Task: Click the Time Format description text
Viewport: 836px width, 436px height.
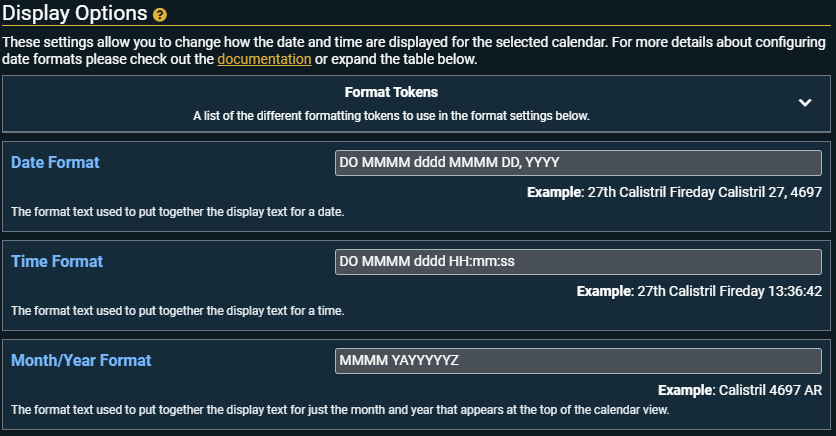Action: 177,311
